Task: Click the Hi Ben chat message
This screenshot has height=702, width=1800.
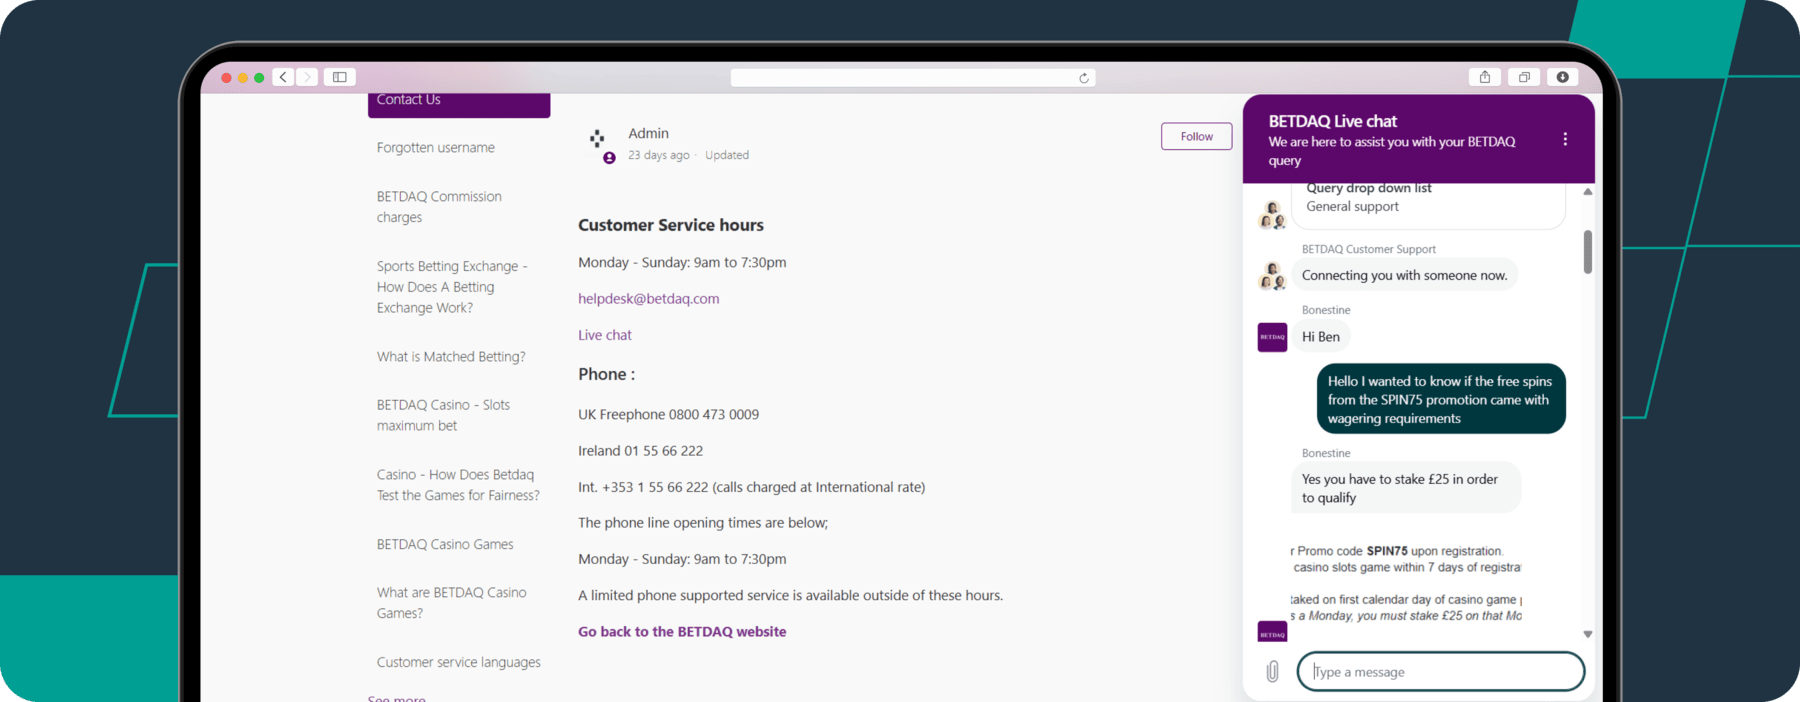Action: pos(1321,337)
